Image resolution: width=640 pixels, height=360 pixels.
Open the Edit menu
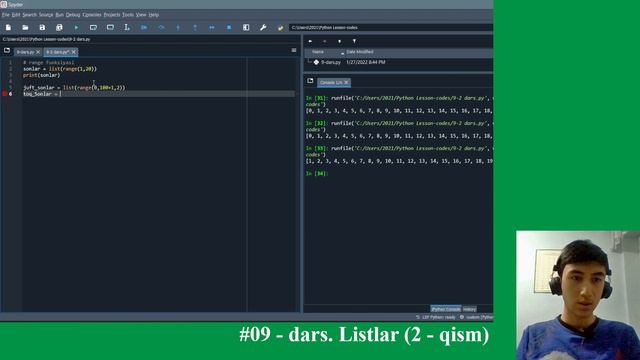click(x=16, y=15)
